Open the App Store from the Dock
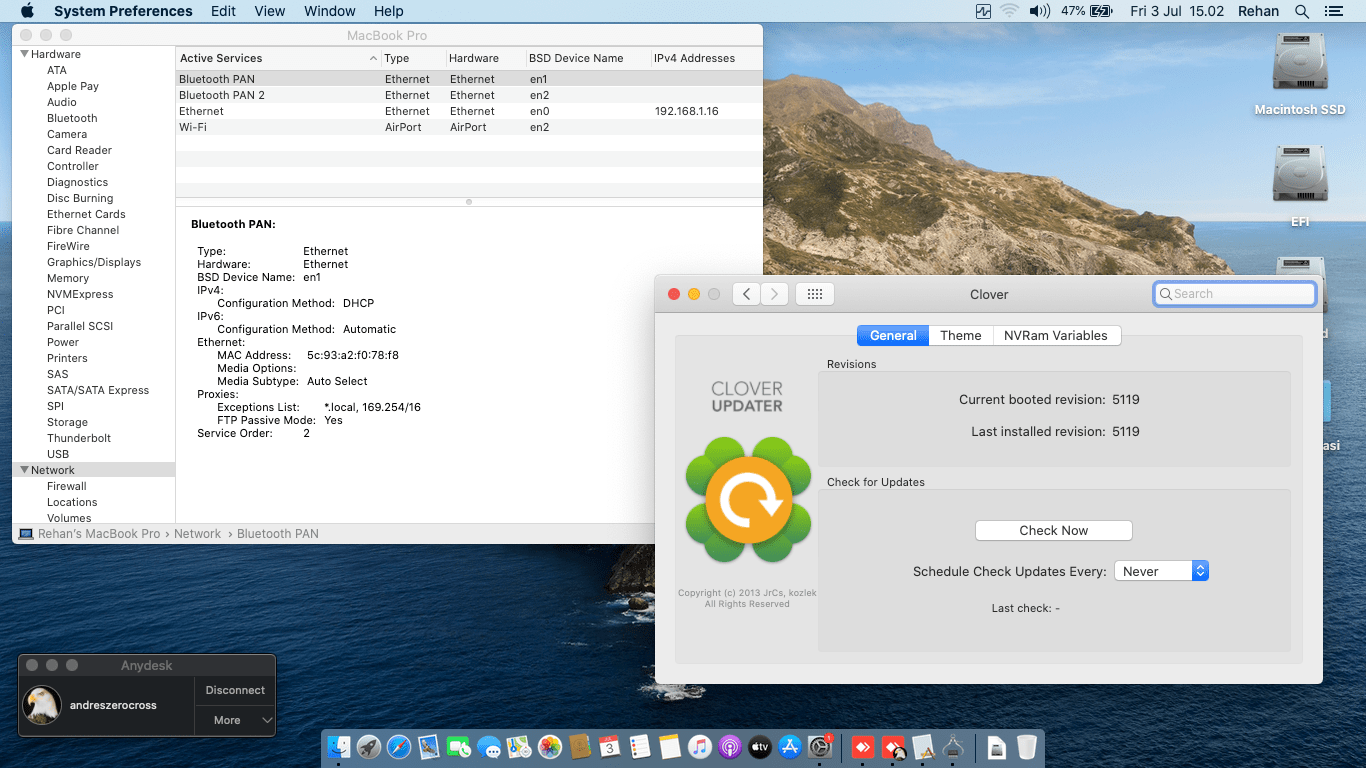Viewport: 1366px width, 768px height. (790, 747)
